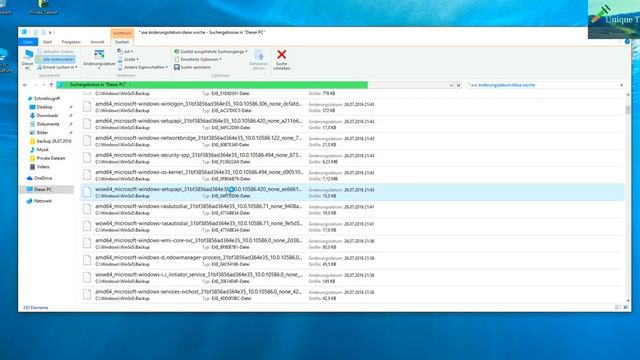Select the amd64 rasautodial result
The image size is (640, 360).
[x=352, y=209]
